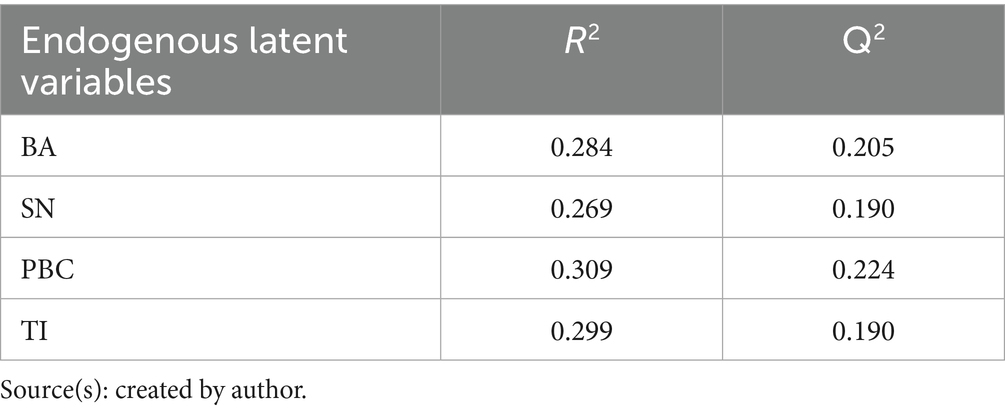Click the word 'variables' in the header

click(97, 81)
